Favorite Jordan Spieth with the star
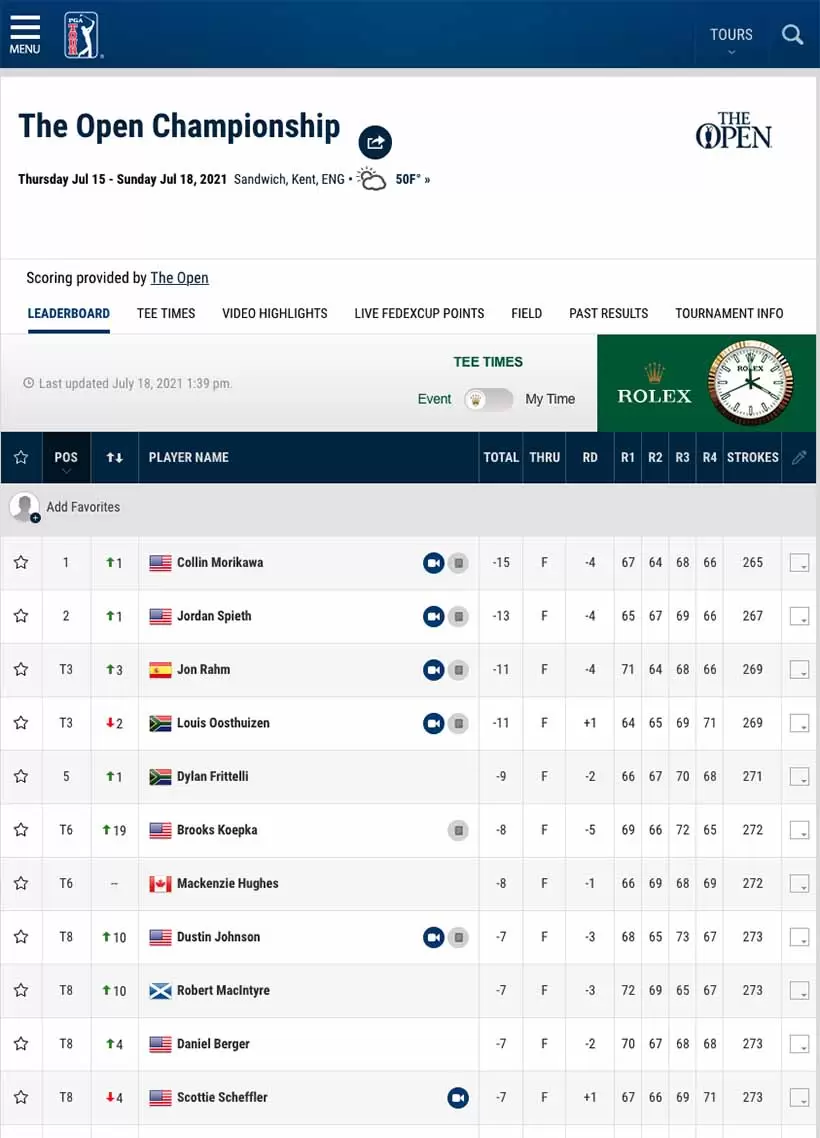 pos(21,616)
